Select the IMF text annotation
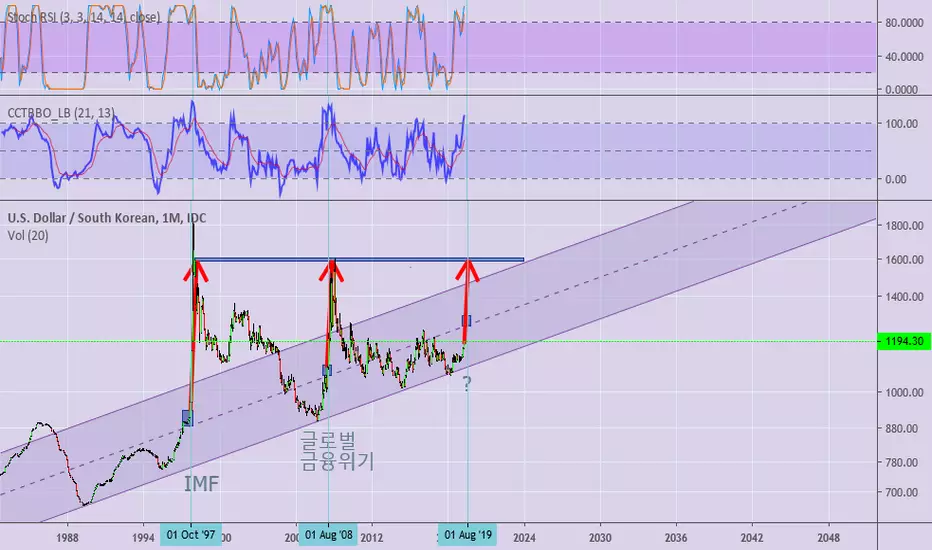The height and width of the screenshot is (550, 932). [x=201, y=484]
